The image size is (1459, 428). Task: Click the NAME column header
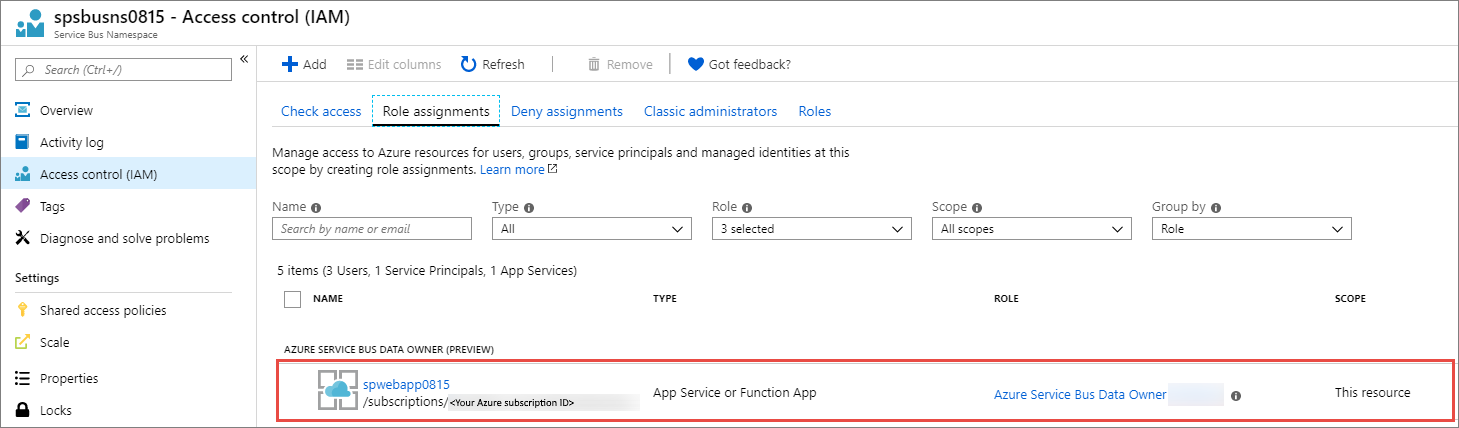[328, 299]
